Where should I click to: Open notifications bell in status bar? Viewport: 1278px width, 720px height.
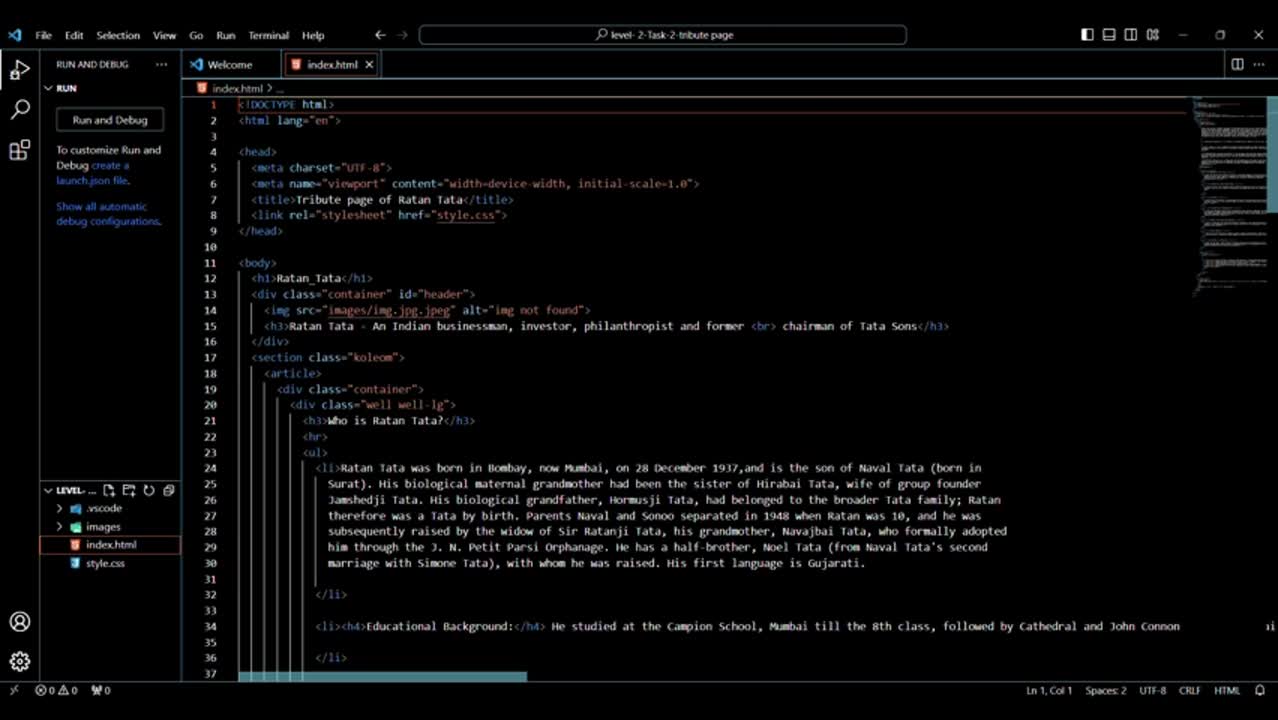coord(1259,690)
